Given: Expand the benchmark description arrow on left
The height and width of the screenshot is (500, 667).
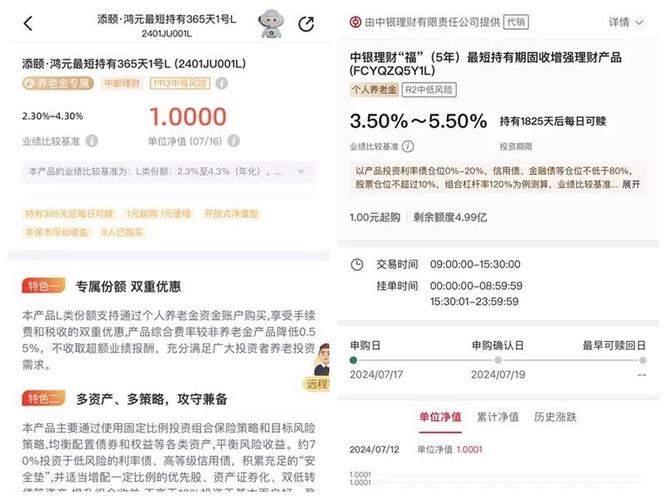Looking at the screenshot, I should click(301, 172).
